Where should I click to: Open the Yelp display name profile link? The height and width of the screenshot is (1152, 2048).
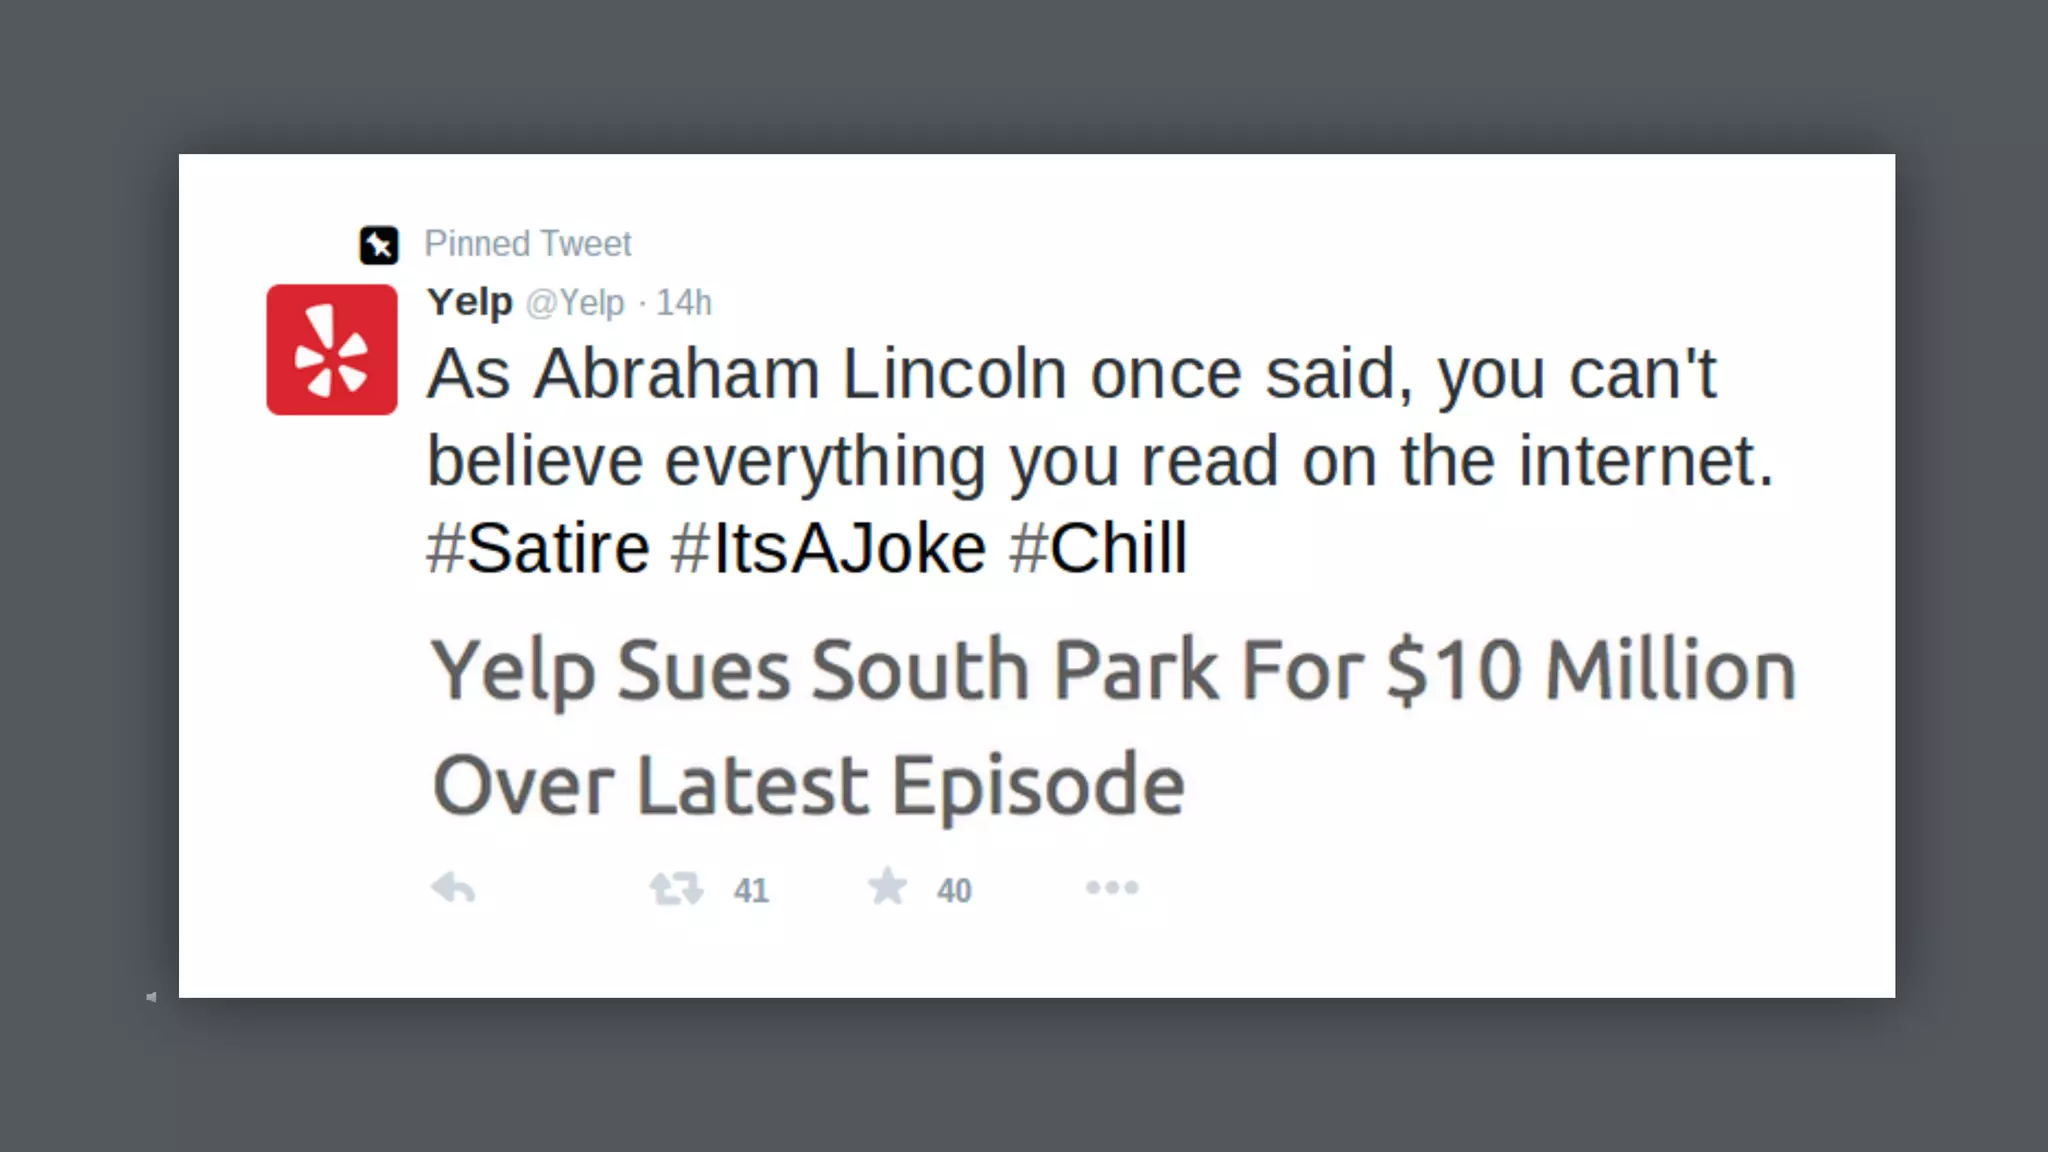pyautogui.click(x=469, y=302)
